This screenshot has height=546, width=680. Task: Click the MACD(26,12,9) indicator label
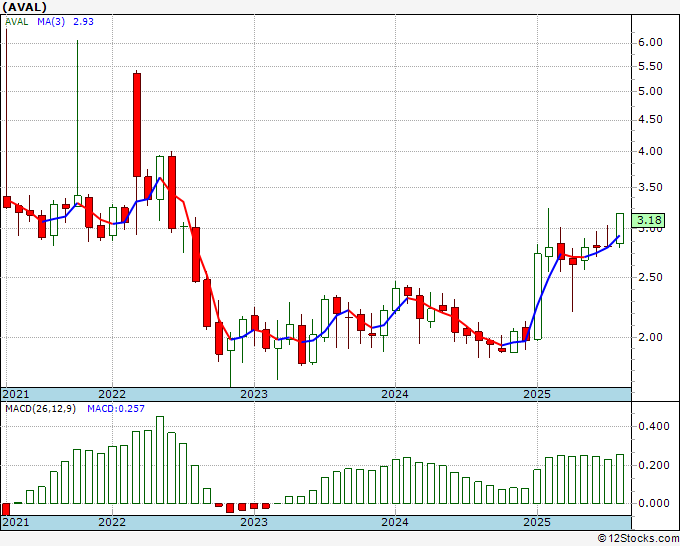click(x=40, y=409)
